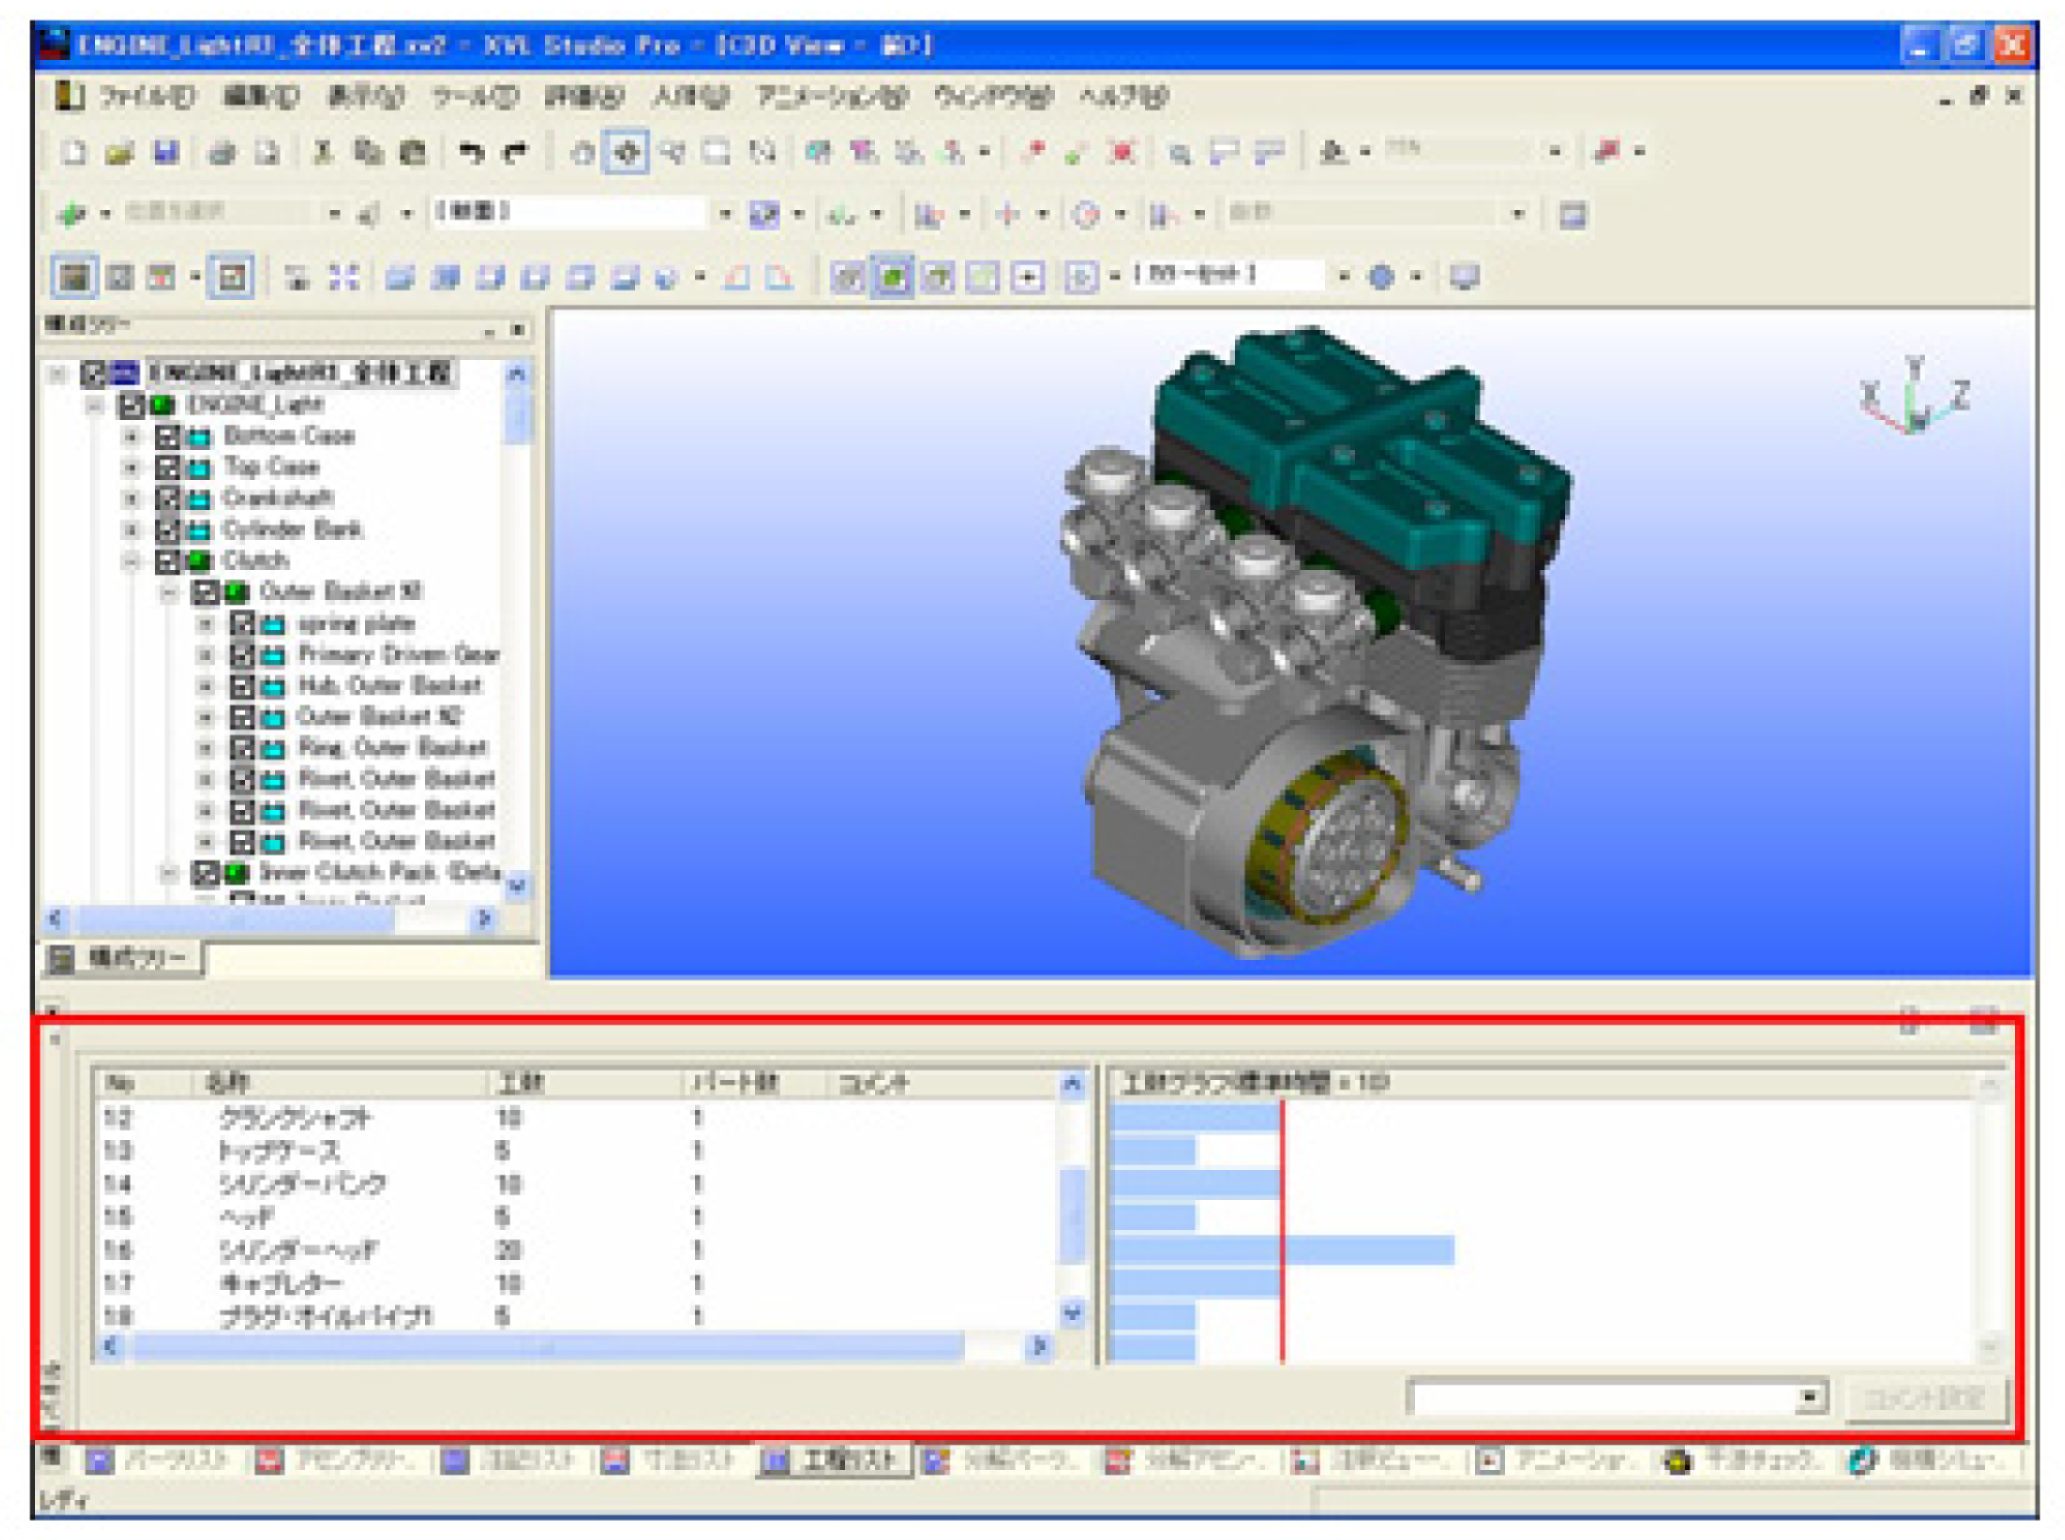Click the Open folder toolbar icon
Viewport: 2065px width, 1540px height.
119,153
